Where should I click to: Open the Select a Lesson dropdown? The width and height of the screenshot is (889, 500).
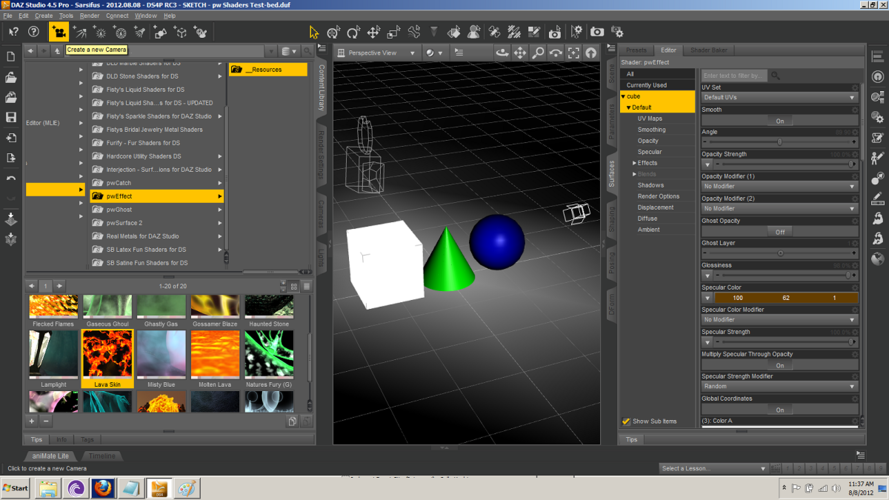click(x=713, y=468)
